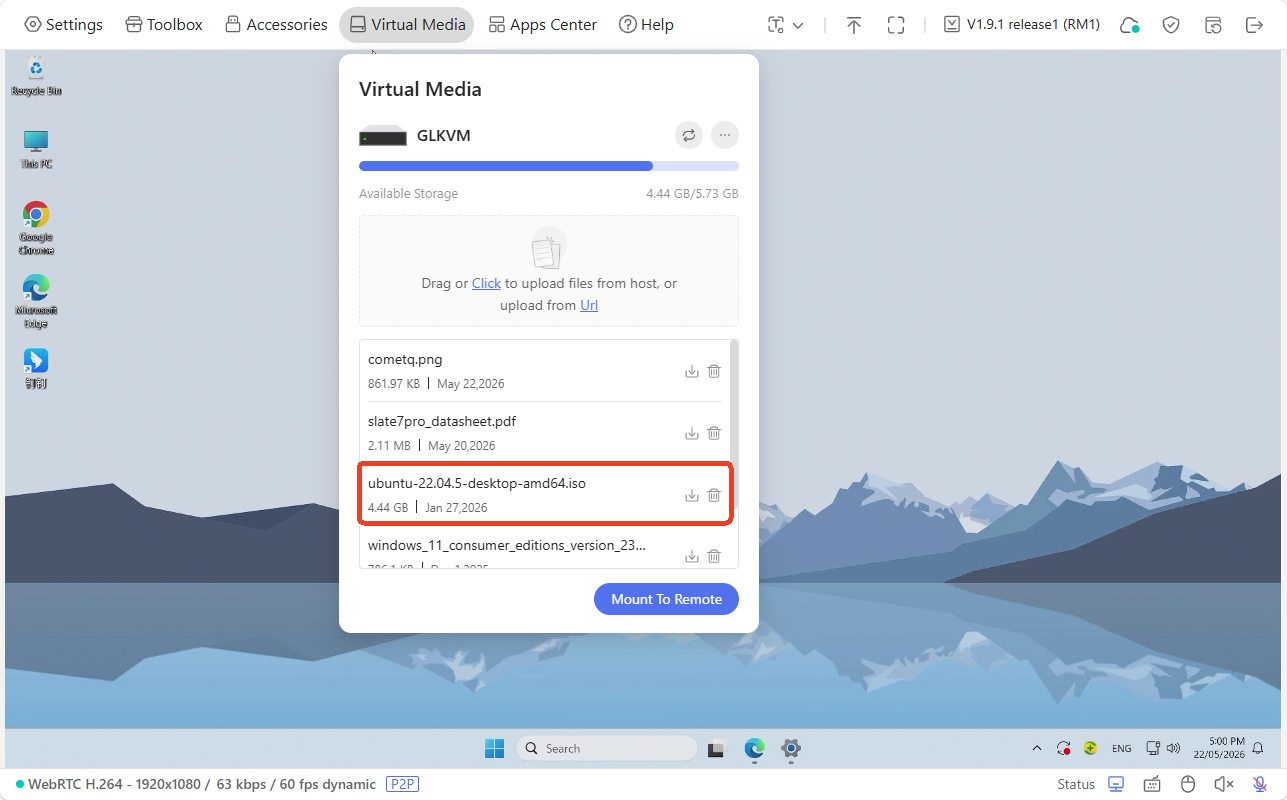
Task: Select ubuntu-22.04.5-desktop-amd64.iso file name
Action: click(477, 483)
